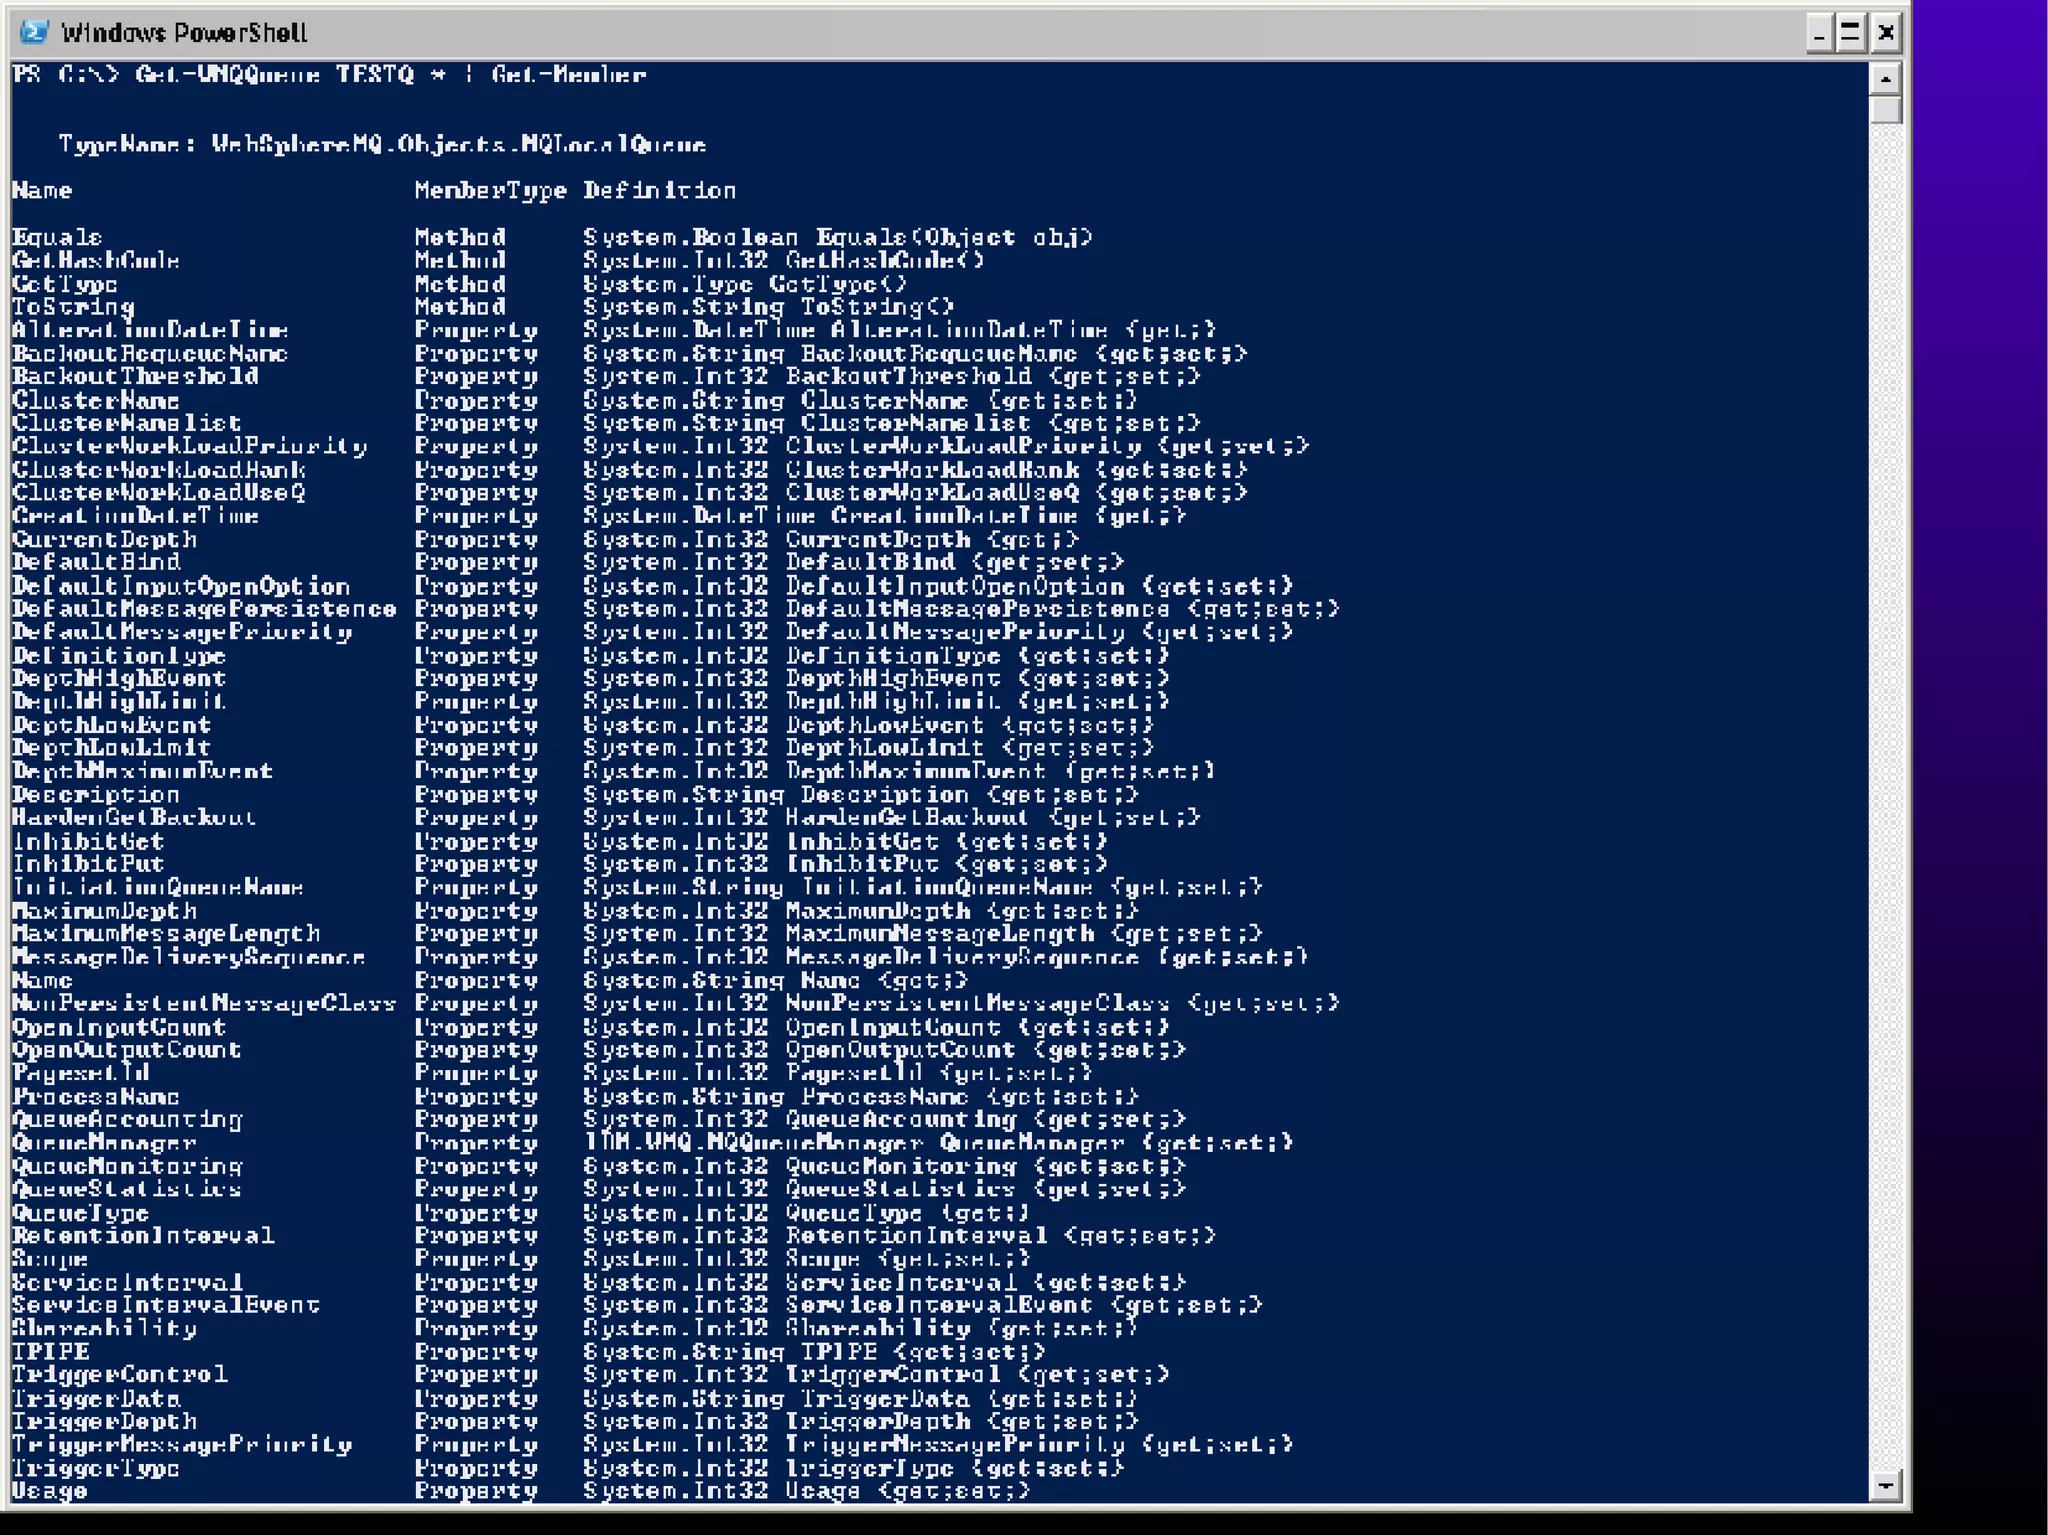This screenshot has height=1535, width=2048.
Task: Click the scroll up arrow
Action: tap(1884, 78)
